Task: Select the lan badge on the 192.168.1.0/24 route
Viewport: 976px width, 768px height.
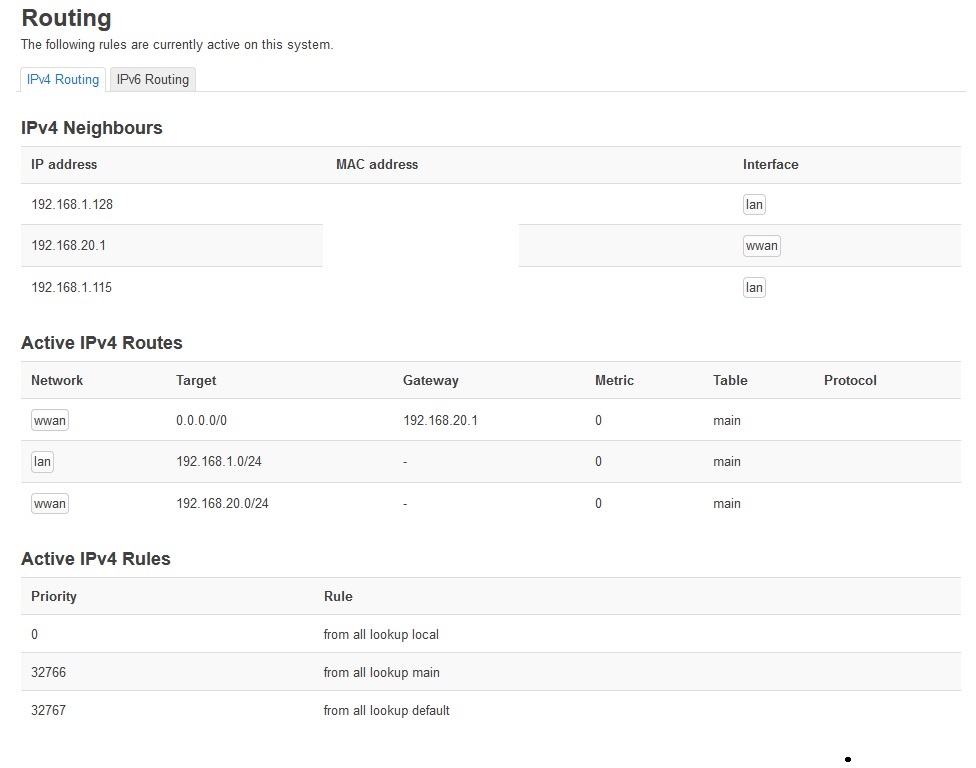Action: tap(42, 461)
